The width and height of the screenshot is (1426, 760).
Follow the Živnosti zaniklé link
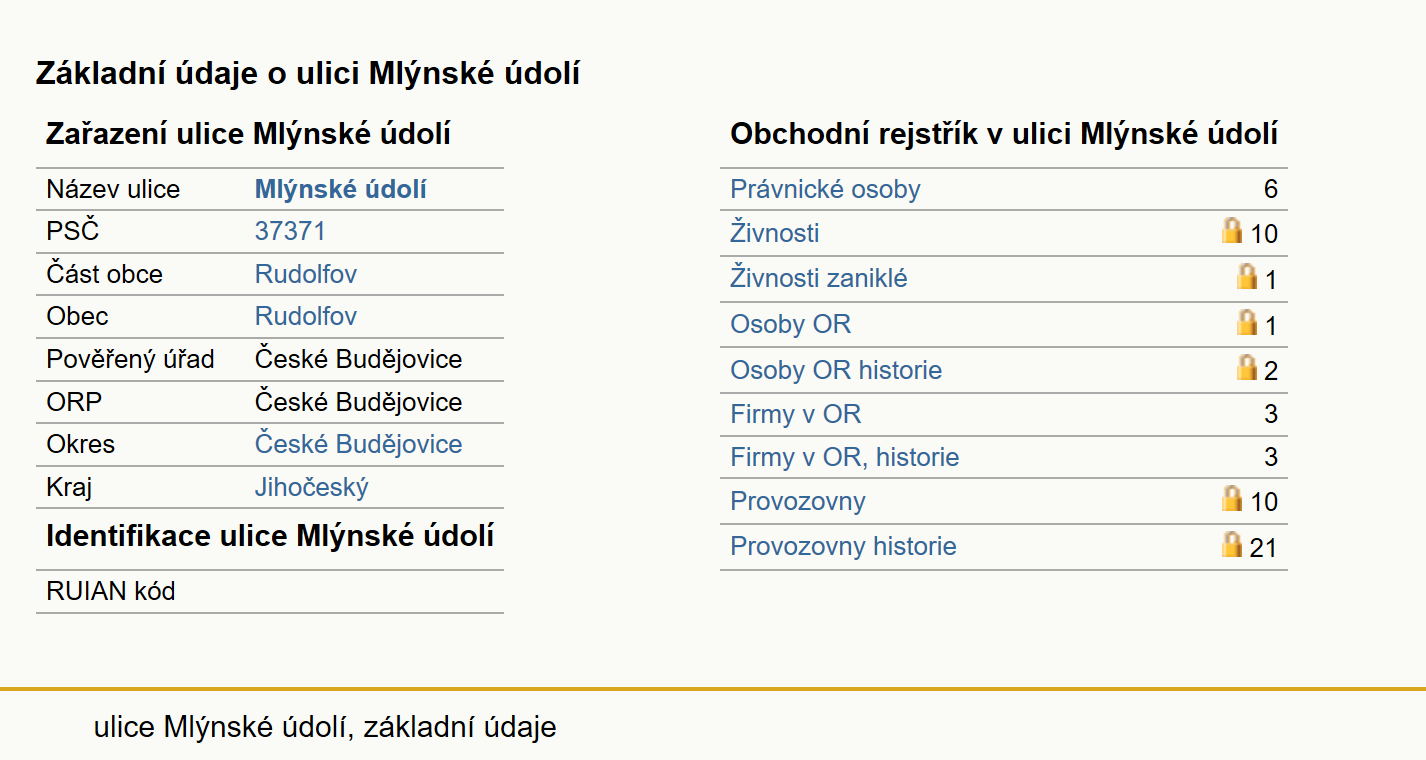pos(819,278)
